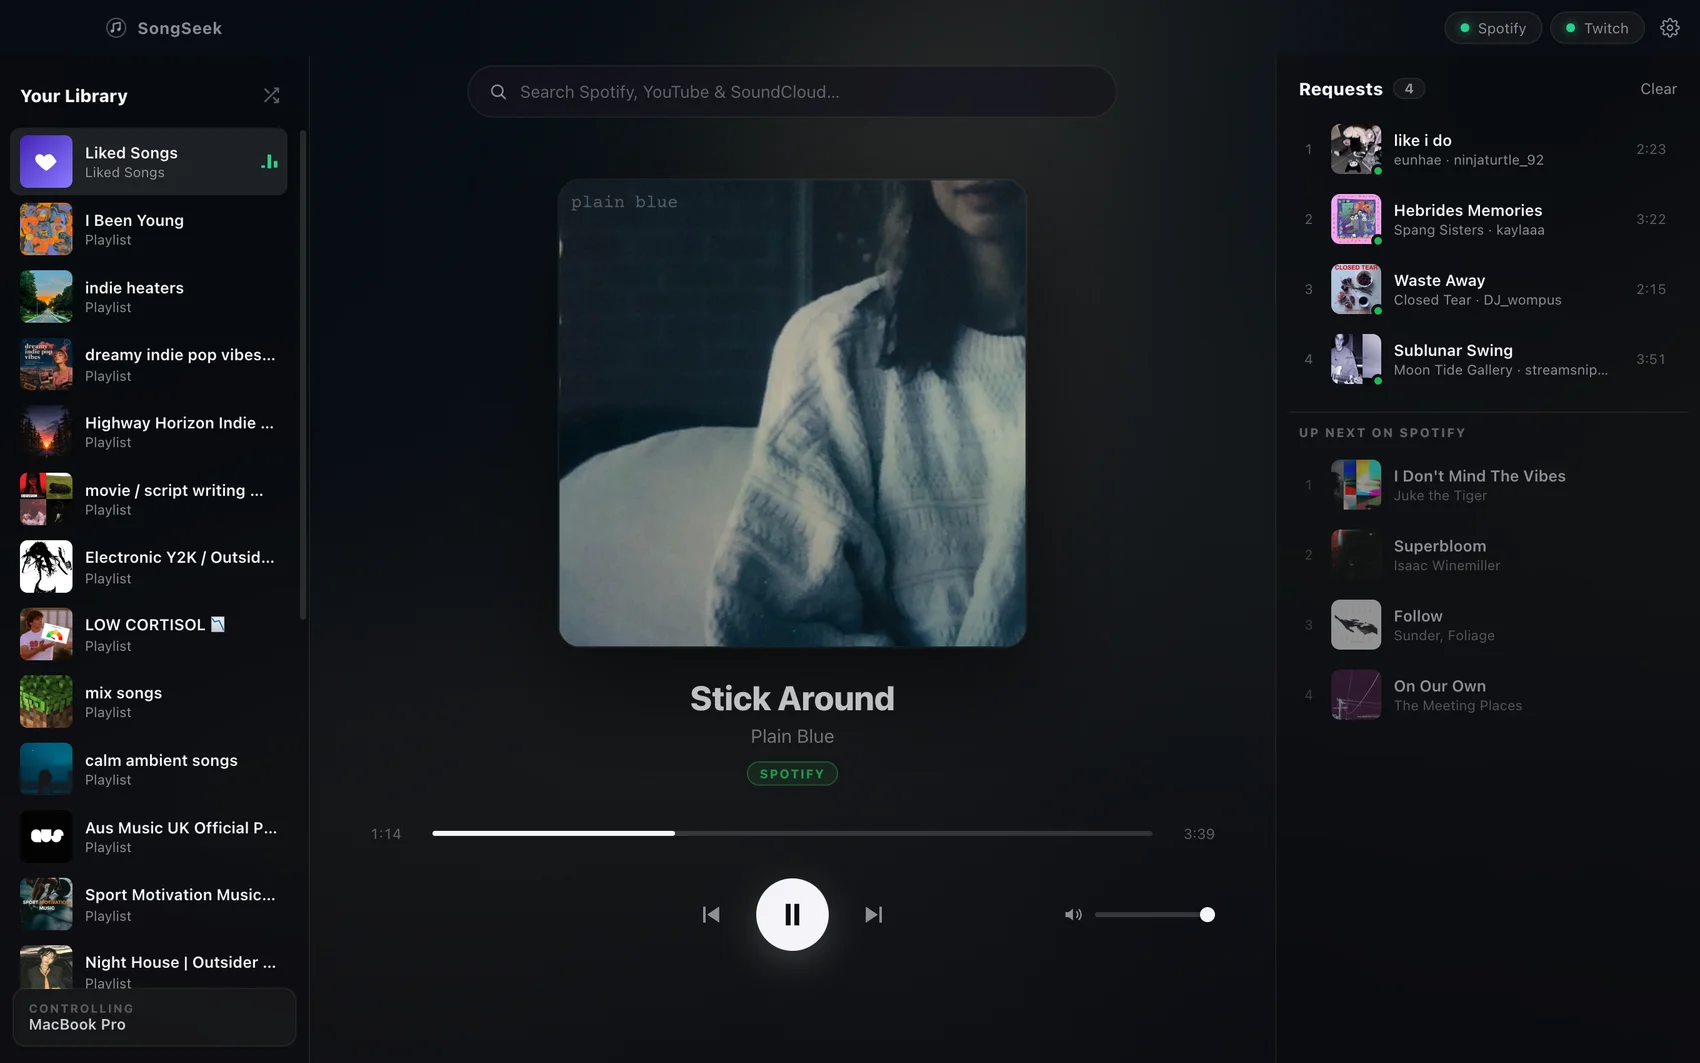Click the like i do request artwork

[x=1356, y=149]
